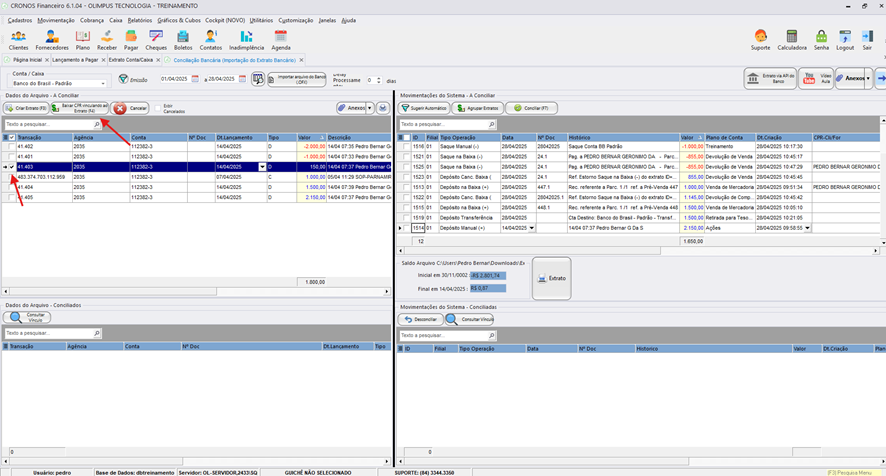Click the Sugerir Automático button
Screen dimensions: 886x476
click(424, 108)
